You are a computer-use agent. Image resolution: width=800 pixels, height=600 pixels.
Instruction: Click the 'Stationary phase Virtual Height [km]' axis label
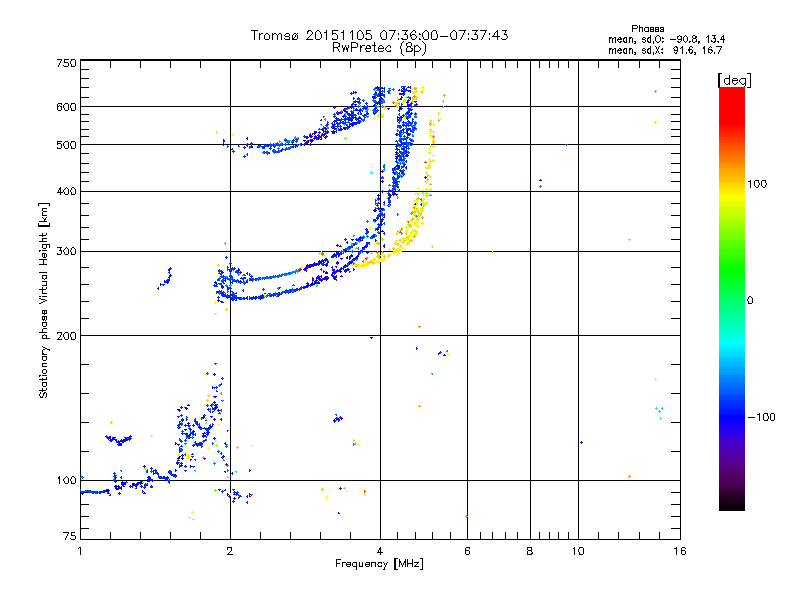coord(44,300)
